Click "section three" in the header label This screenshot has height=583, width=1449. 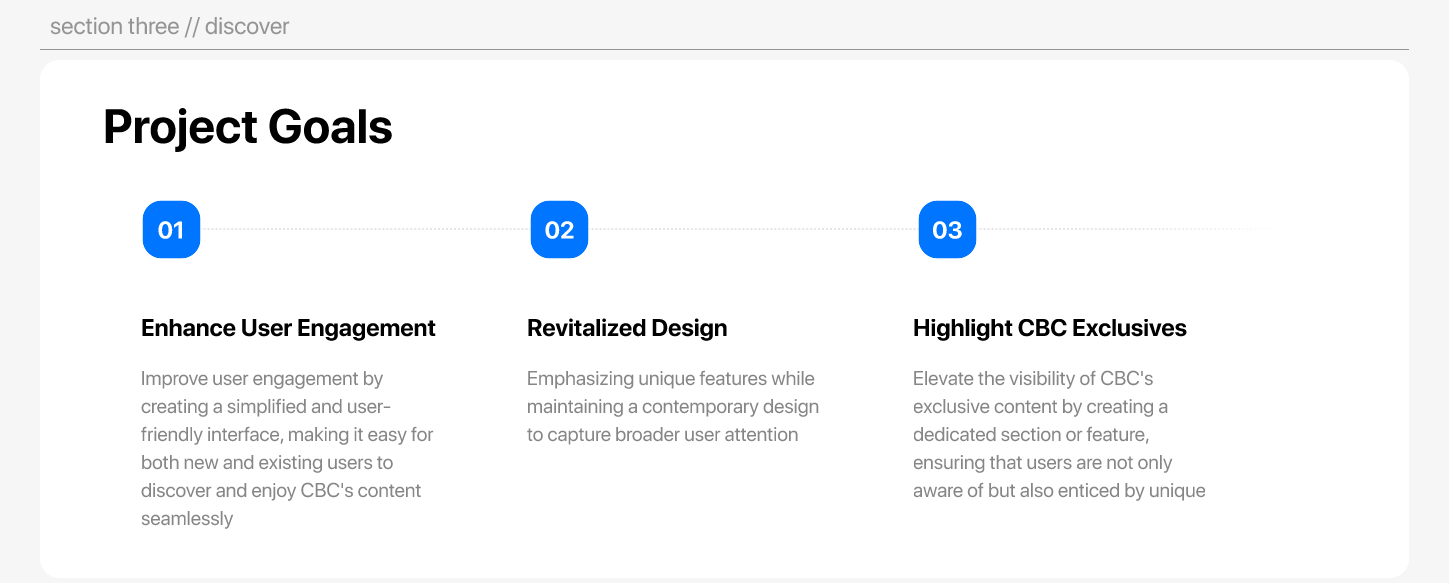coord(114,26)
